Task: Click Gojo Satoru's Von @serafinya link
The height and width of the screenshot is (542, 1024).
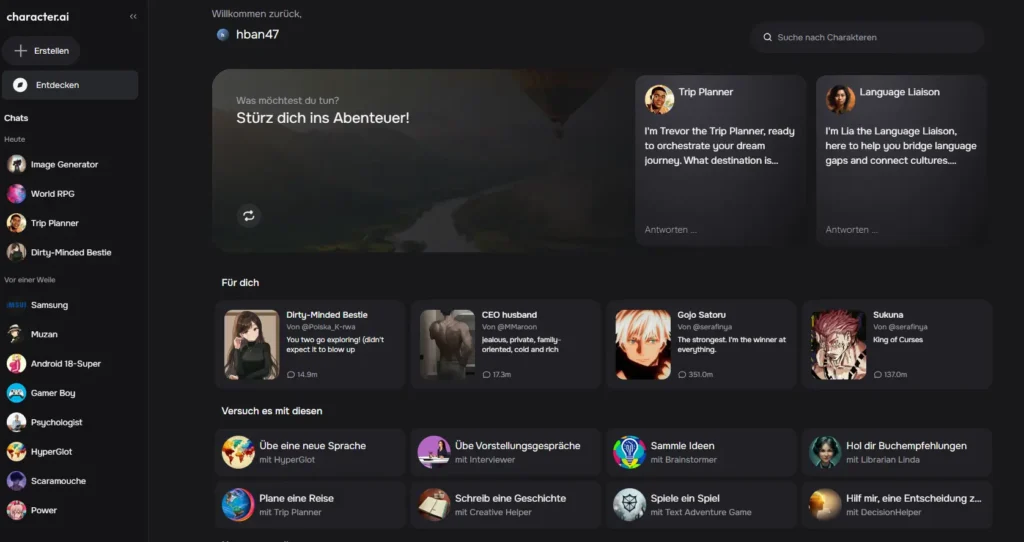Action: 705,327
